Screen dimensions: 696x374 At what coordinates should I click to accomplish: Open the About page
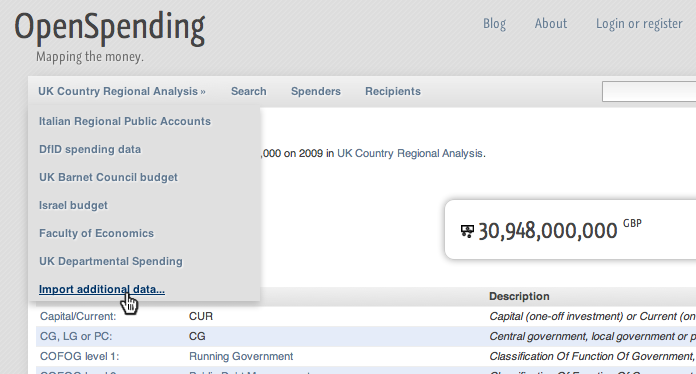(551, 24)
